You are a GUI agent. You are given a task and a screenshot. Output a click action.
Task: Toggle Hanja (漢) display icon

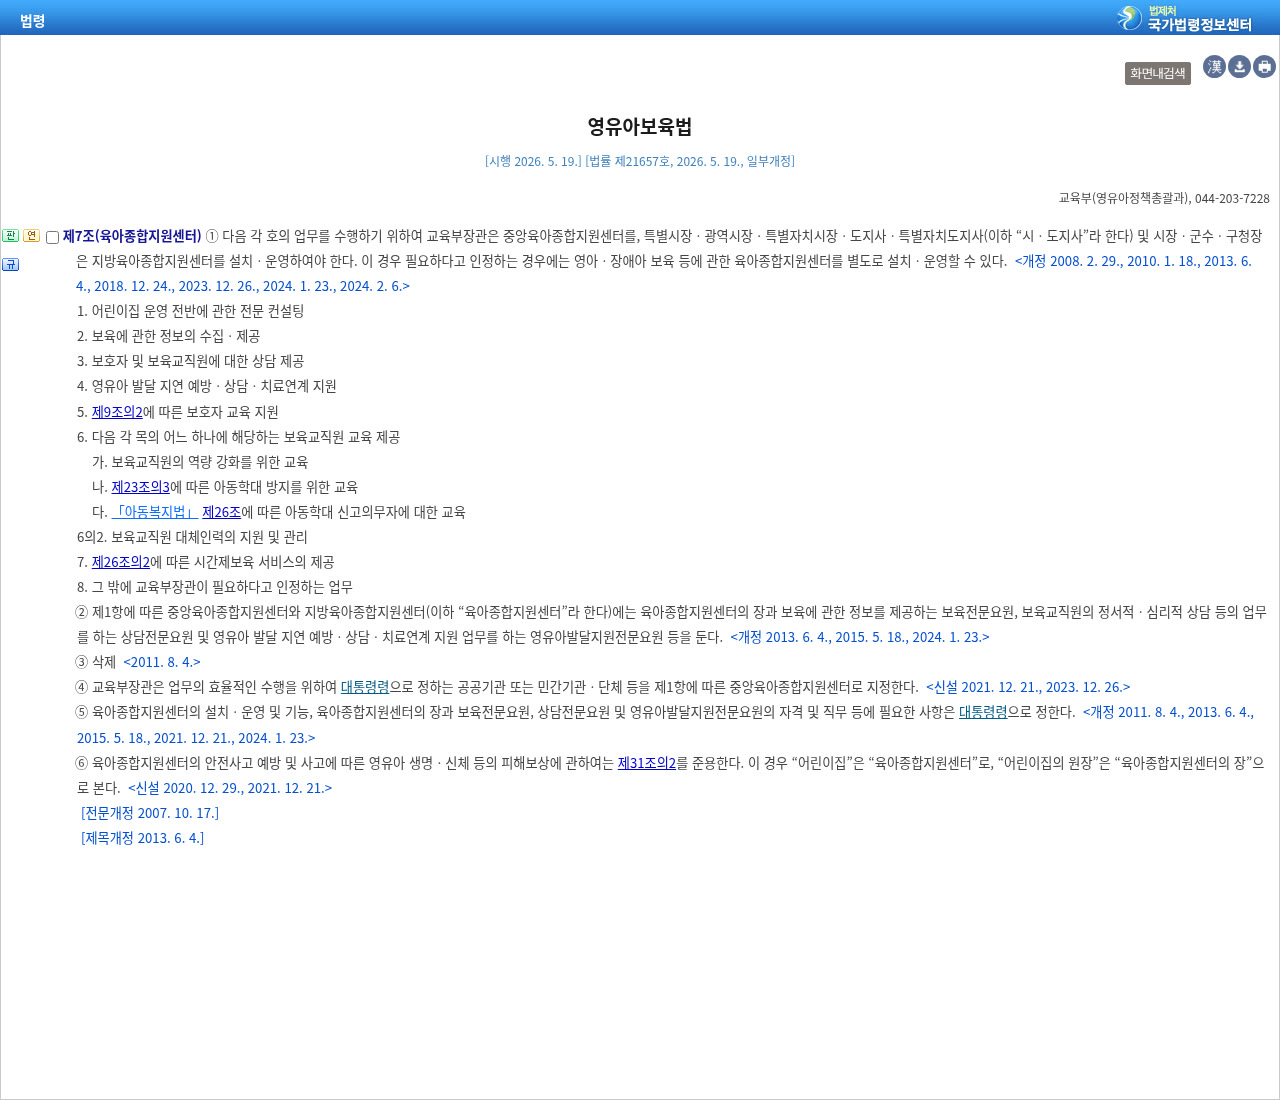pos(1214,67)
